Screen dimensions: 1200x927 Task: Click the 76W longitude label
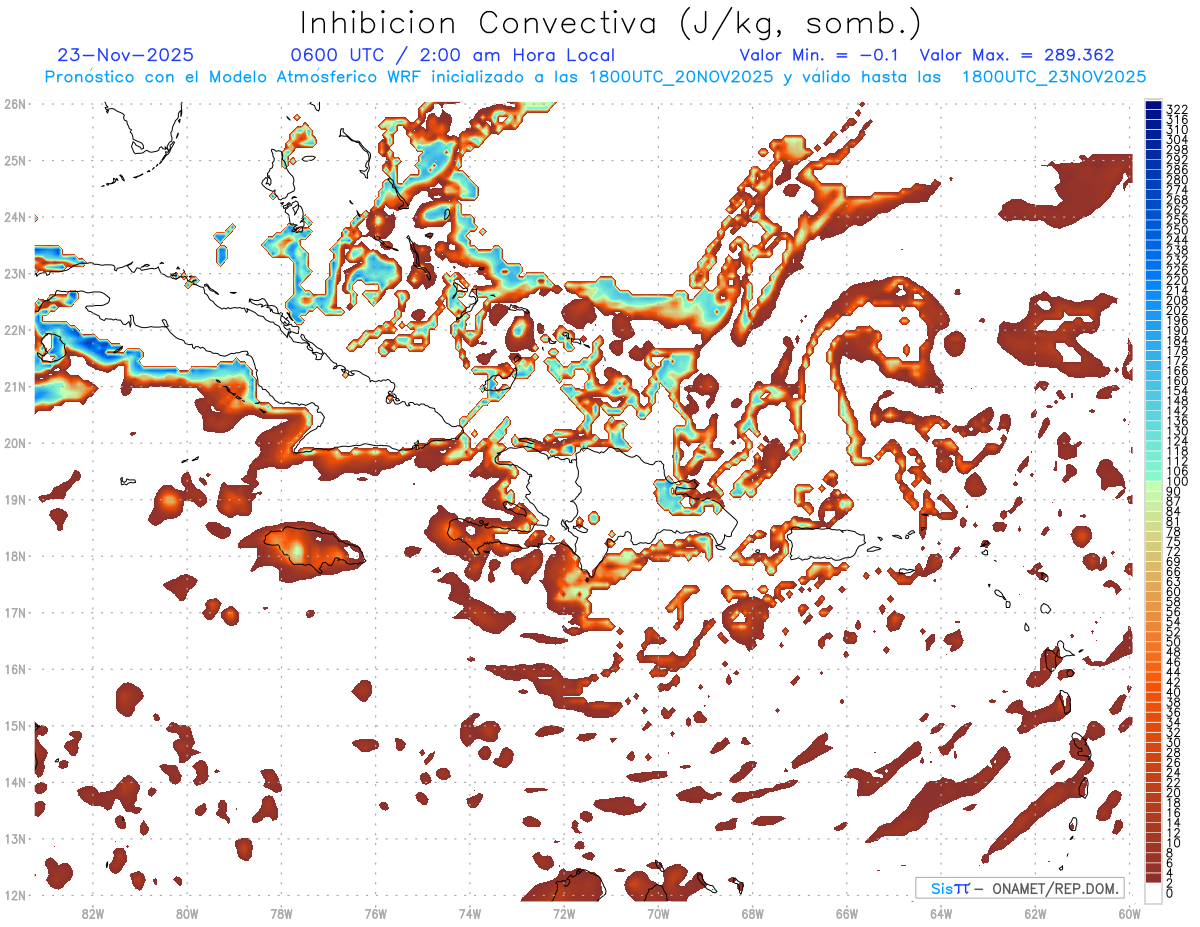tap(376, 913)
